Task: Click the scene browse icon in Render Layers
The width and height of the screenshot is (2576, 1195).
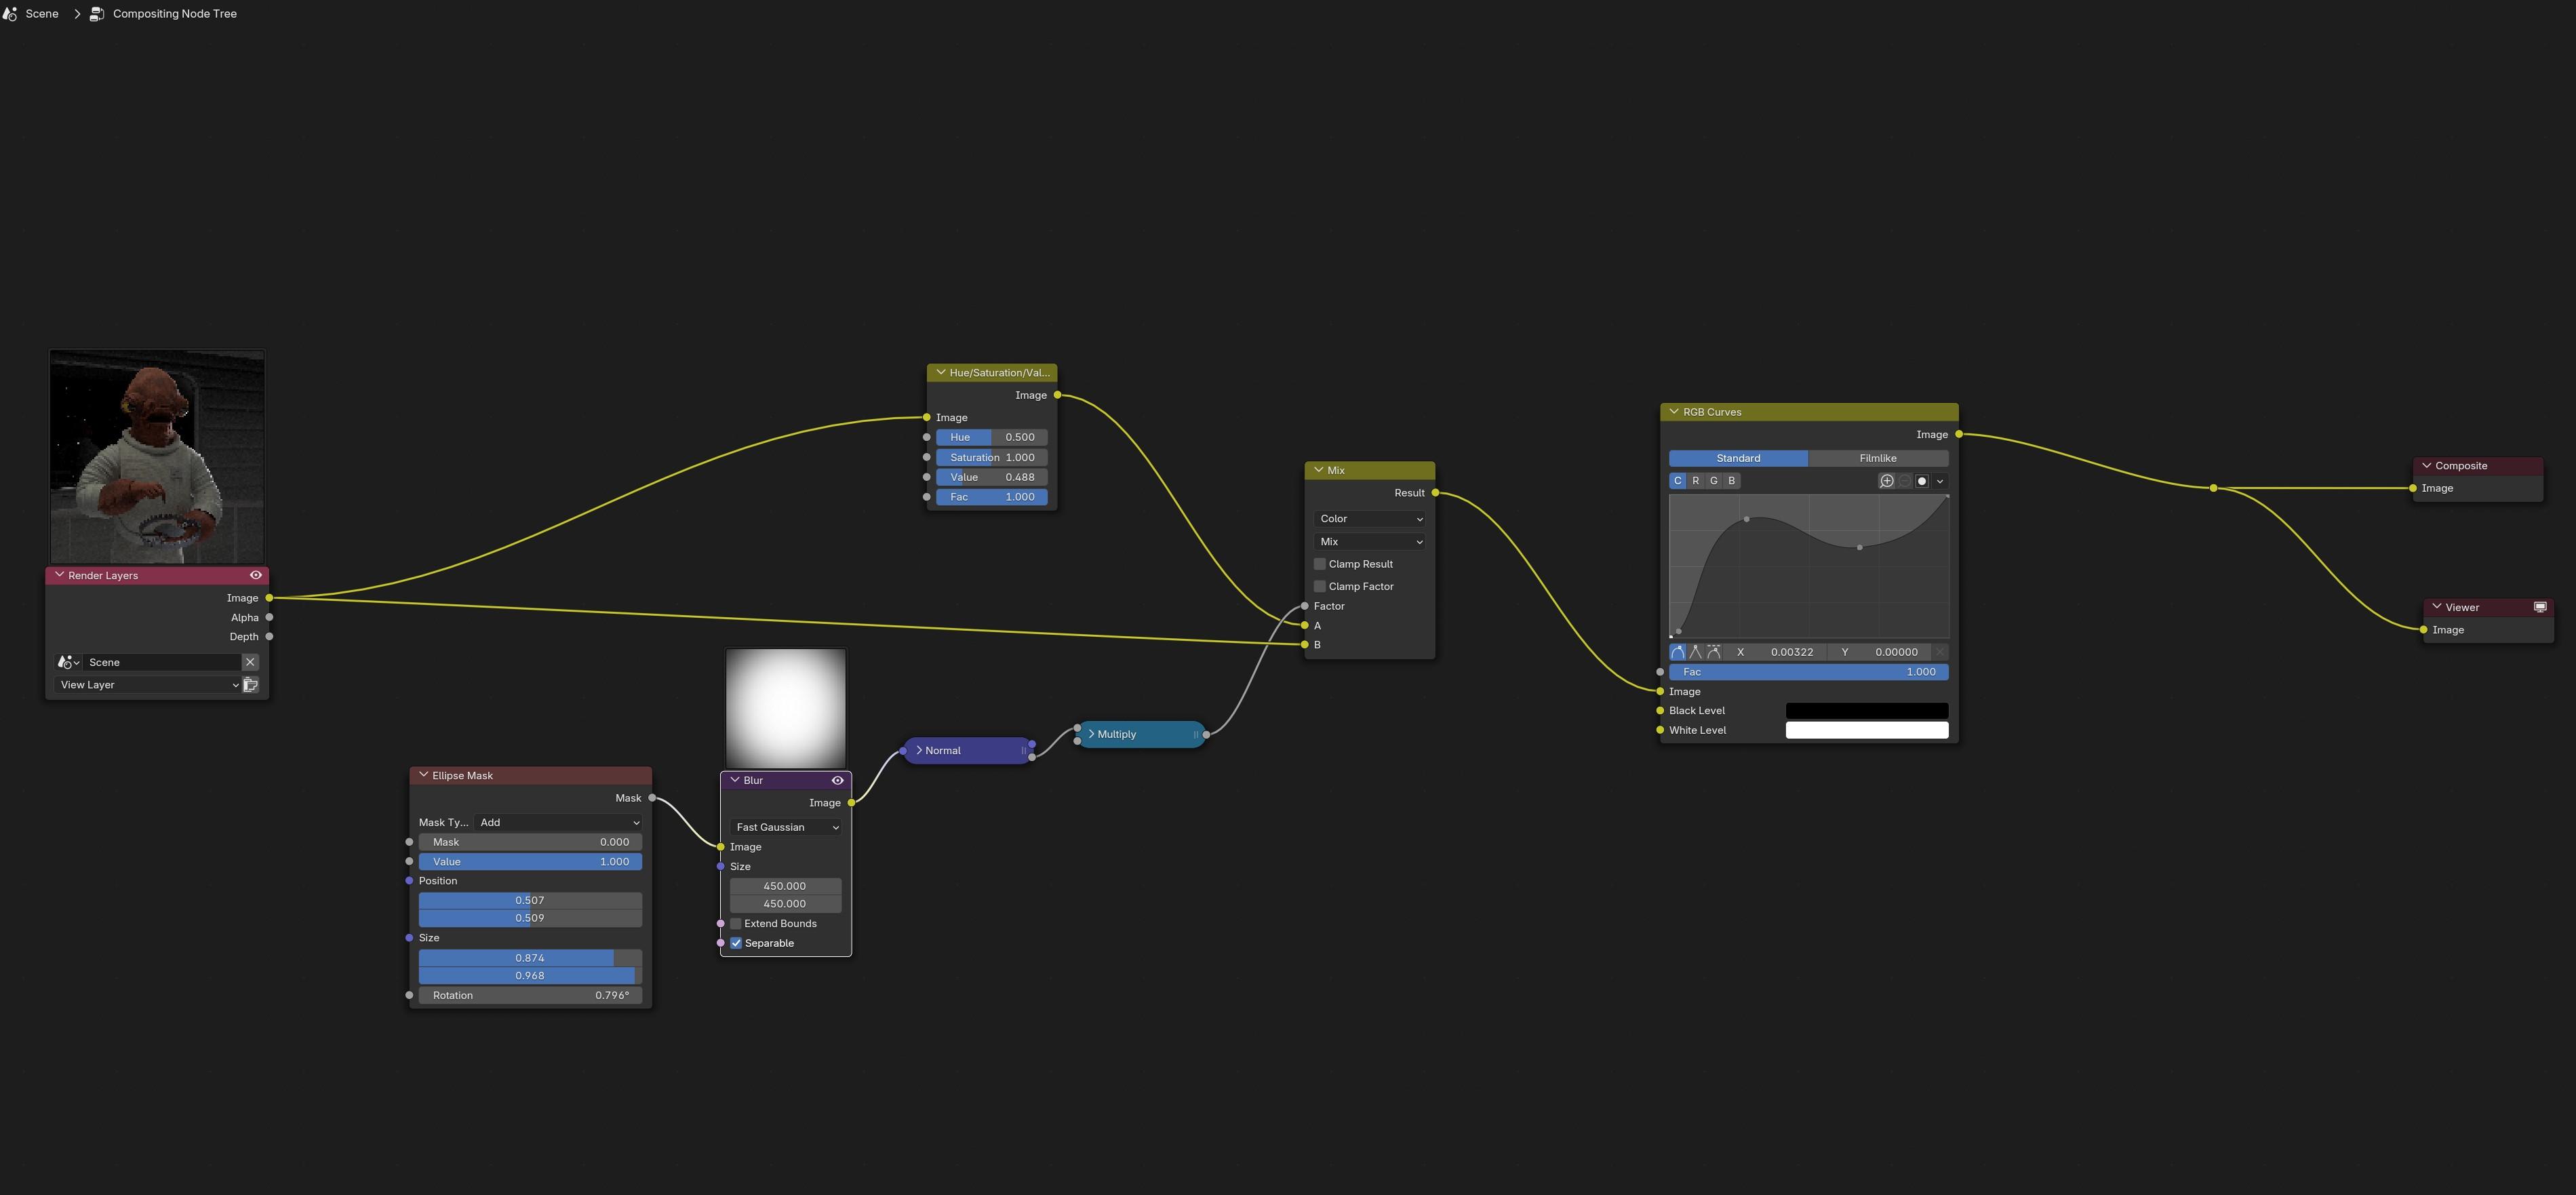Action: (68, 662)
